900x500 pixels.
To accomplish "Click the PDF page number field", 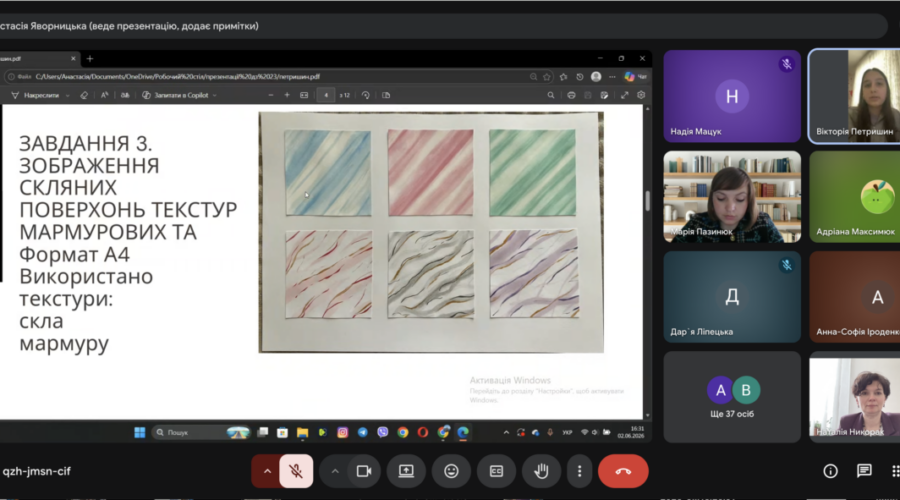I will click(x=326, y=95).
